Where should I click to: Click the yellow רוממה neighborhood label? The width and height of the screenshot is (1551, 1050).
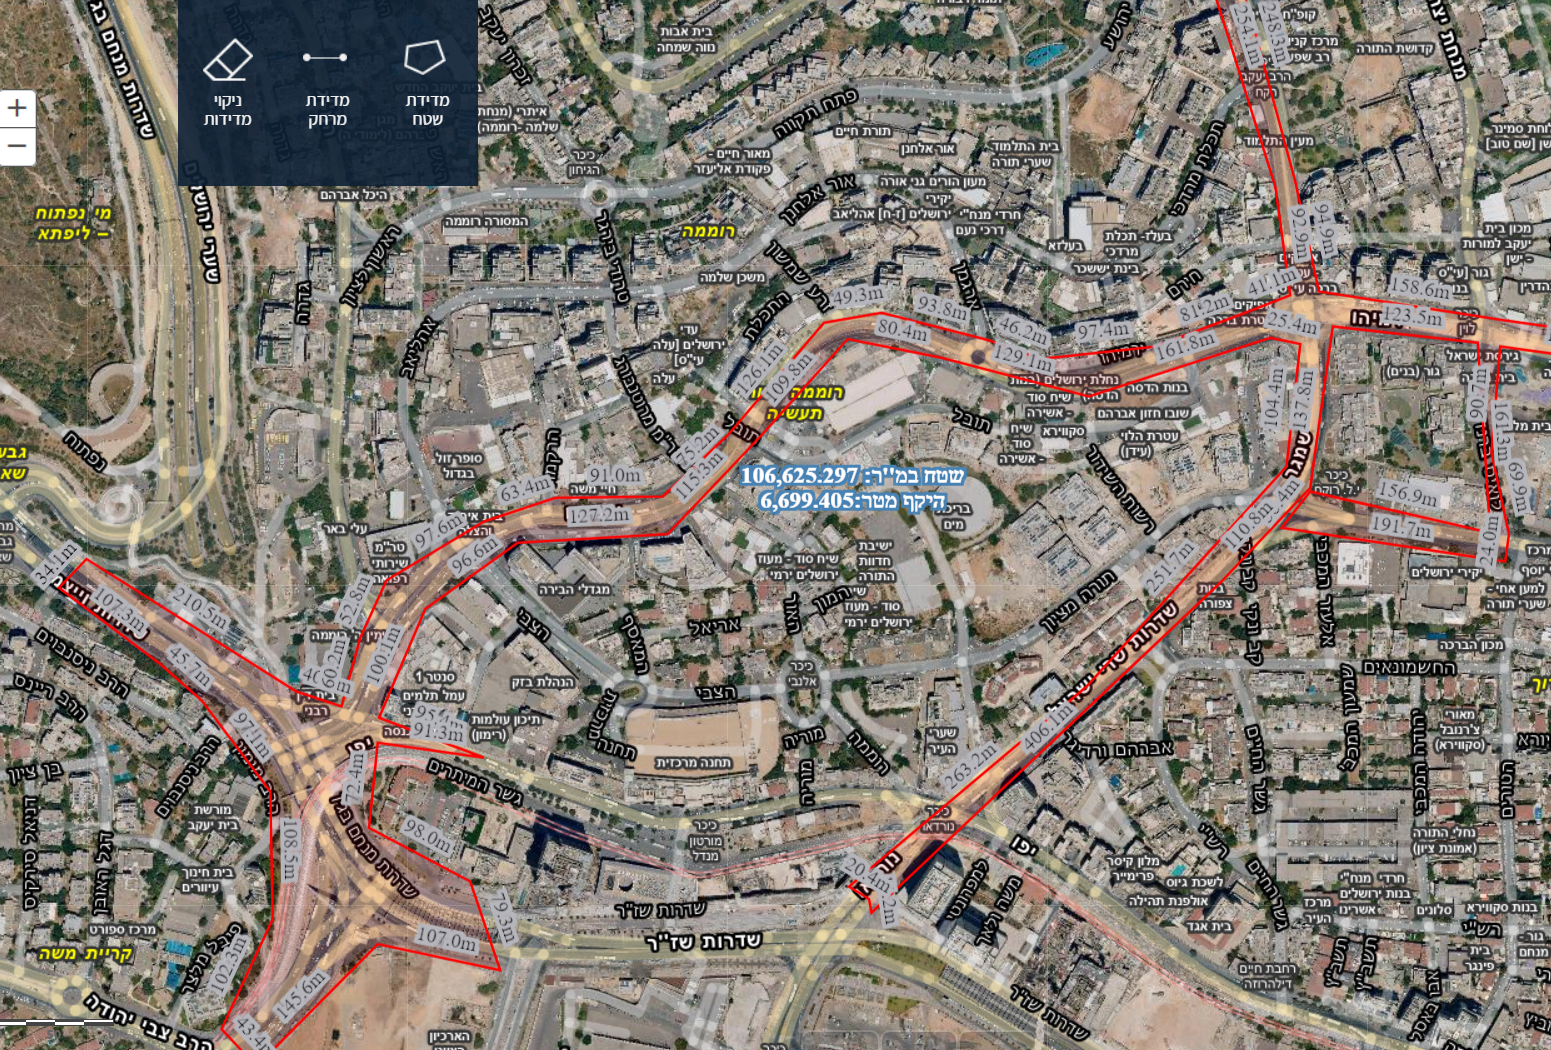pyautogui.click(x=708, y=231)
